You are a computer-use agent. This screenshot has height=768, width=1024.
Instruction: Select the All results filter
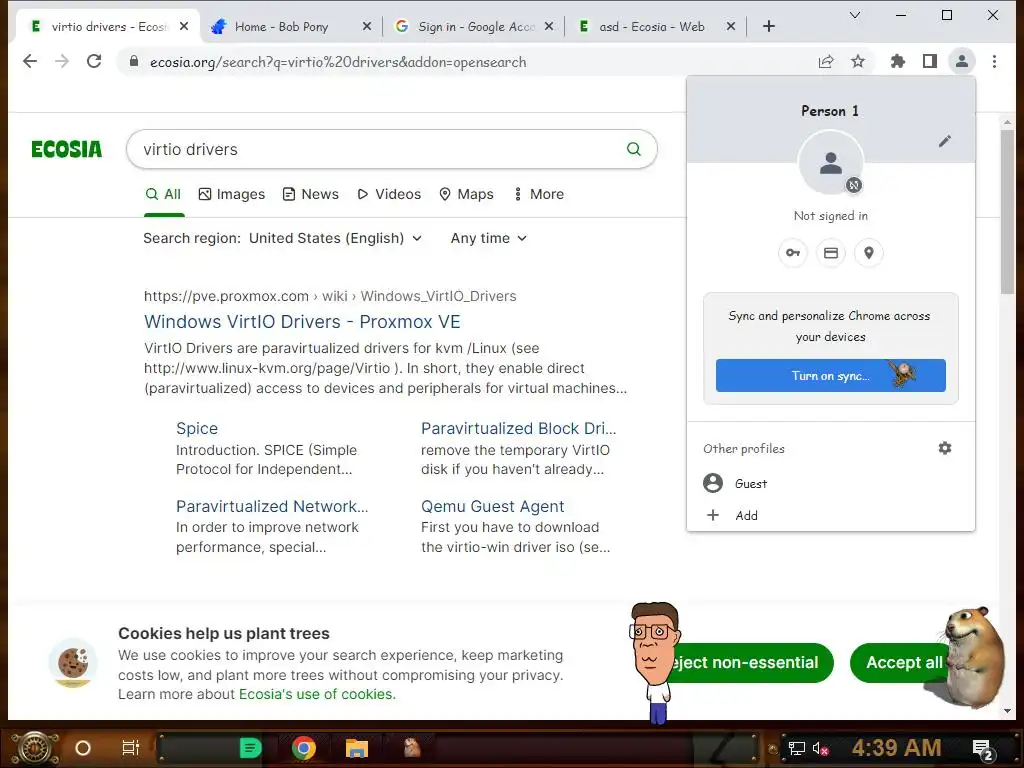click(x=163, y=195)
